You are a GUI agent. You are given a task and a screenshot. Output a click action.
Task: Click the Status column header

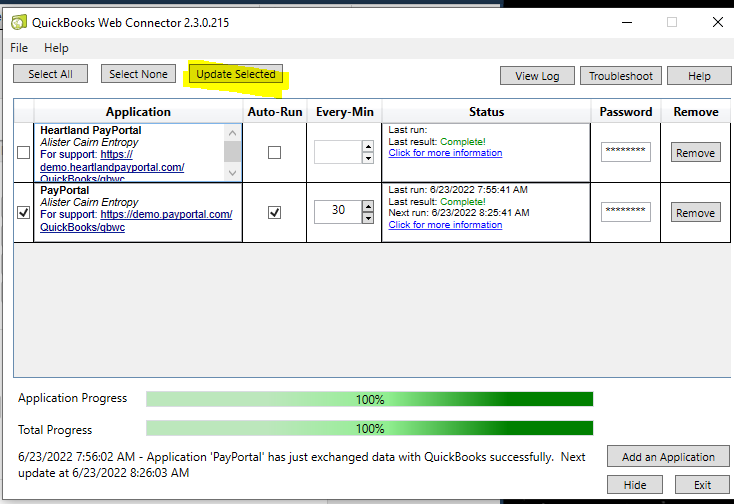click(x=486, y=112)
